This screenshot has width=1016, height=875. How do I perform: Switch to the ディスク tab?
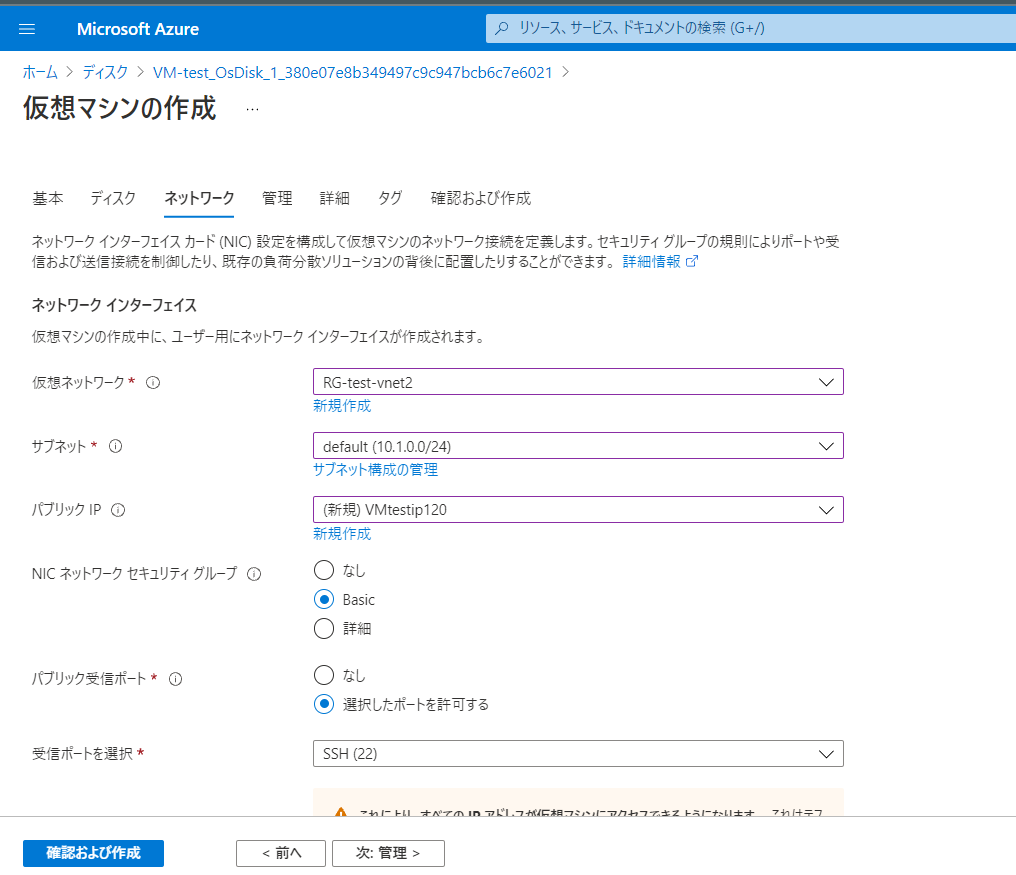(x=113, y=198)
